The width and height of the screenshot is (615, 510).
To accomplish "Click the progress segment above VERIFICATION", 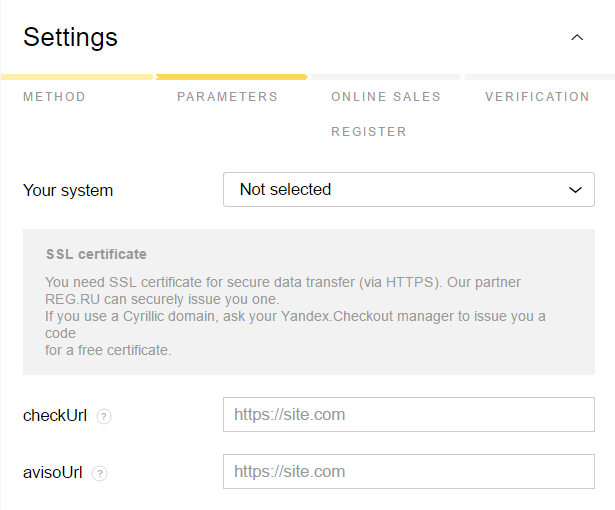I will tap(539, 77).
